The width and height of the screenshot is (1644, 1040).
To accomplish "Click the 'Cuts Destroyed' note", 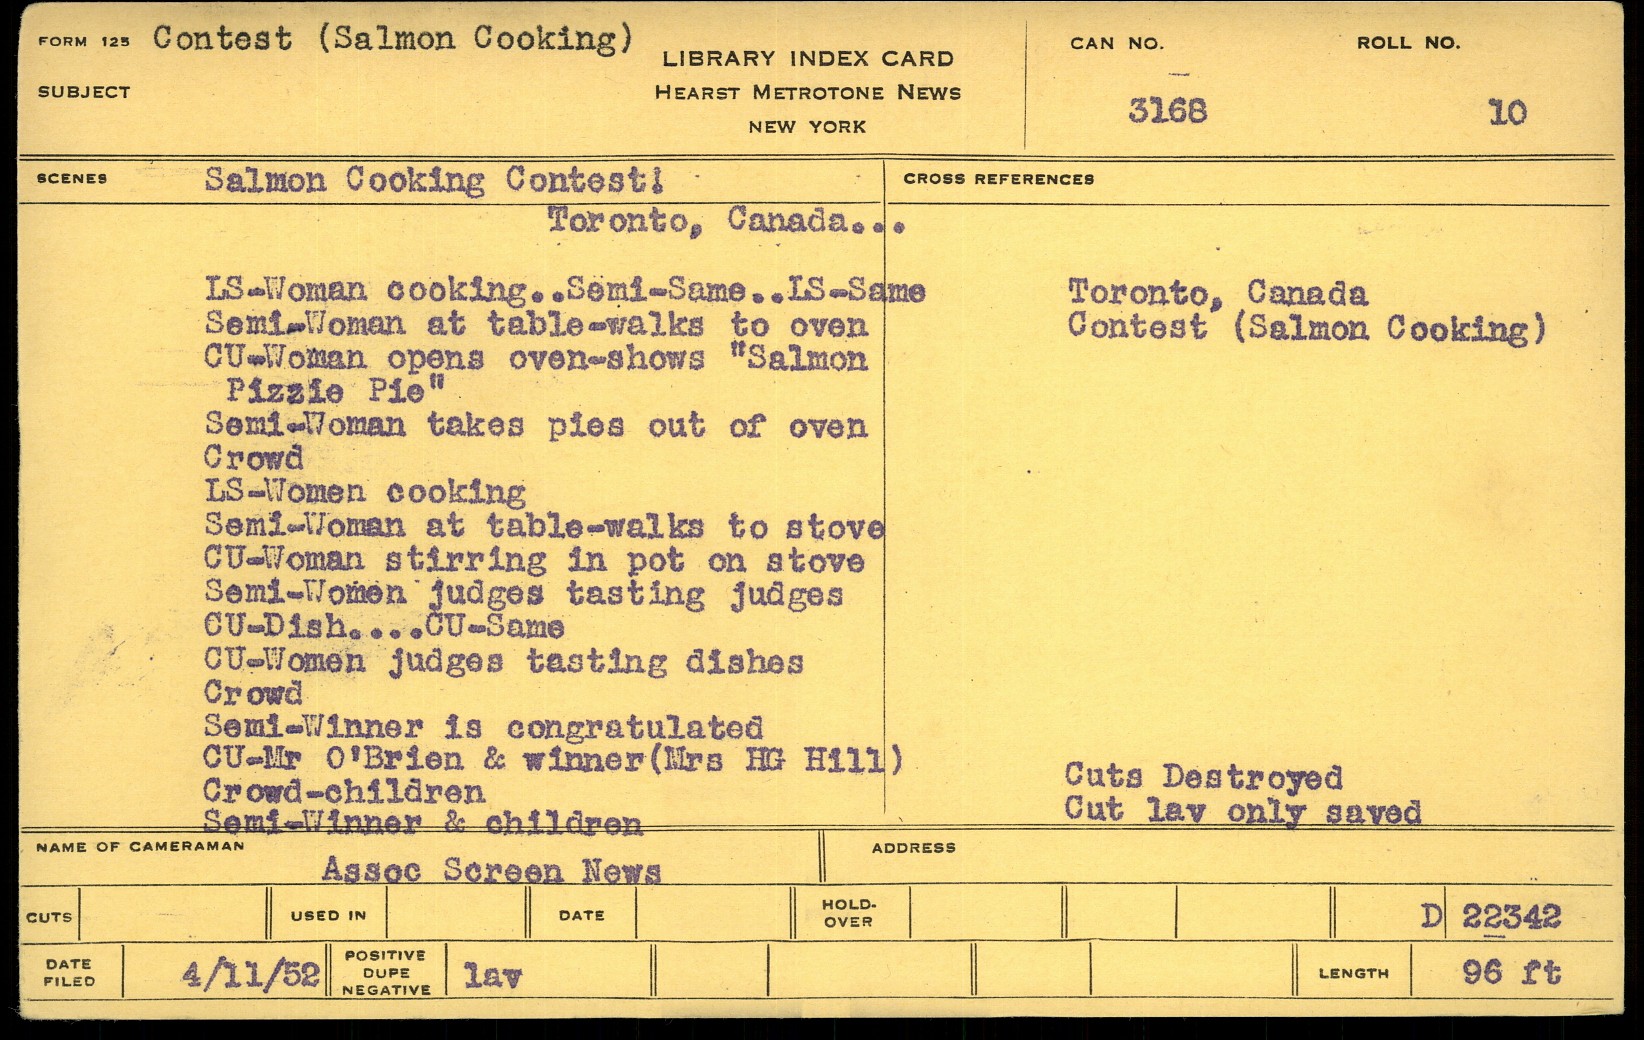I will [1203, 776].
